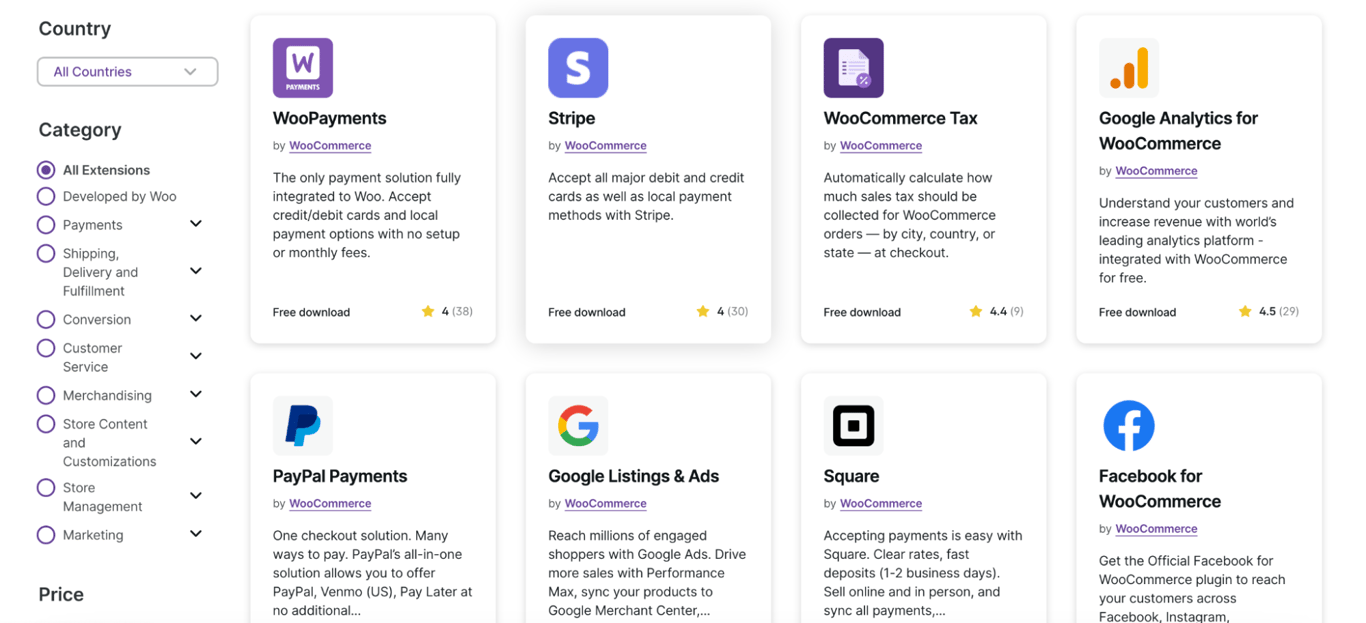The height and width of the screenshot is (623, 1366).
Task: Click the WooCommerce Tax document icon
Action: coord(853,67)
